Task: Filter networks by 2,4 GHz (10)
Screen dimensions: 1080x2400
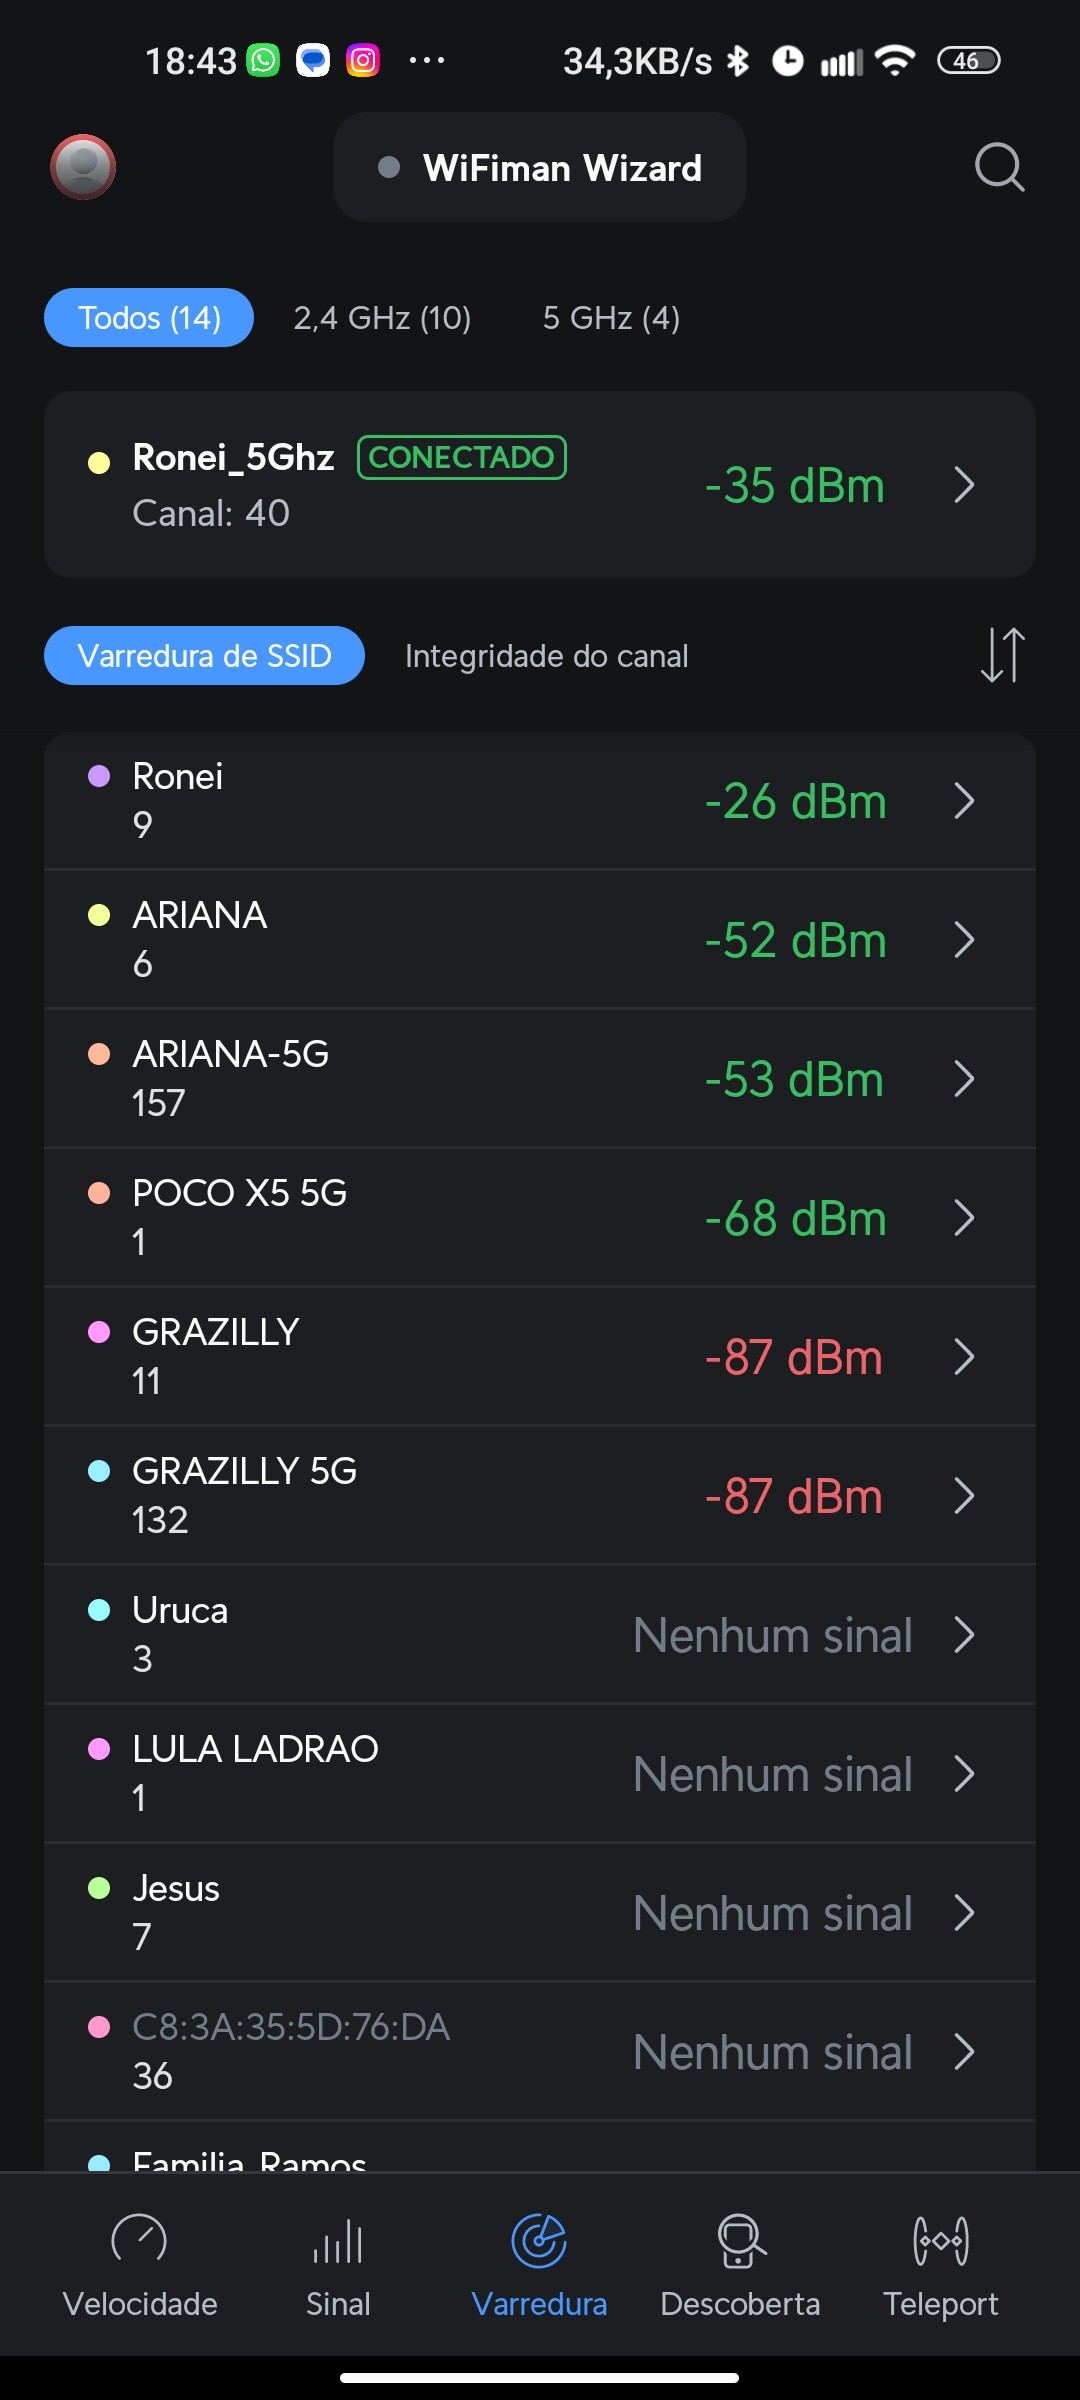Action: click(x=382, y=318)
